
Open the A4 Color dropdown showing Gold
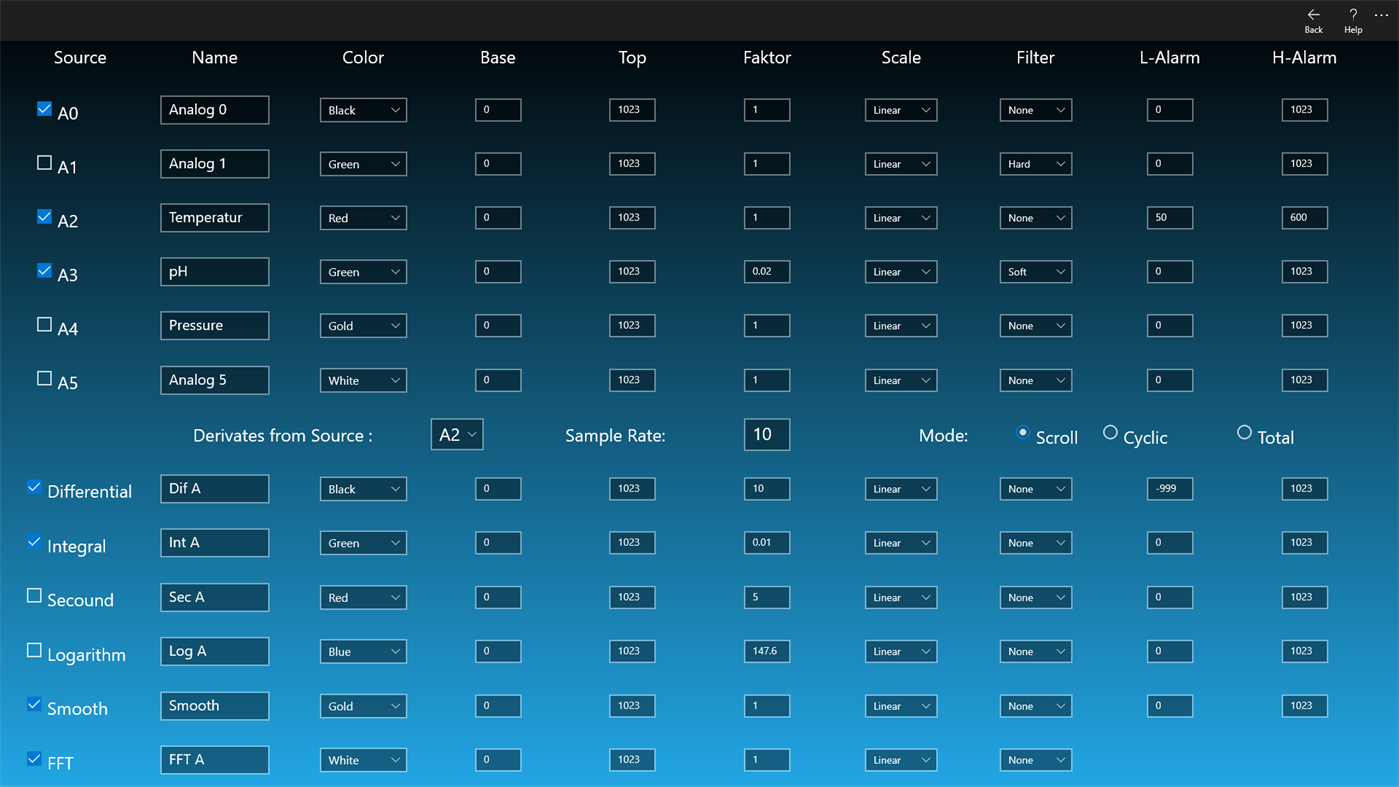[x=363, y=326]
